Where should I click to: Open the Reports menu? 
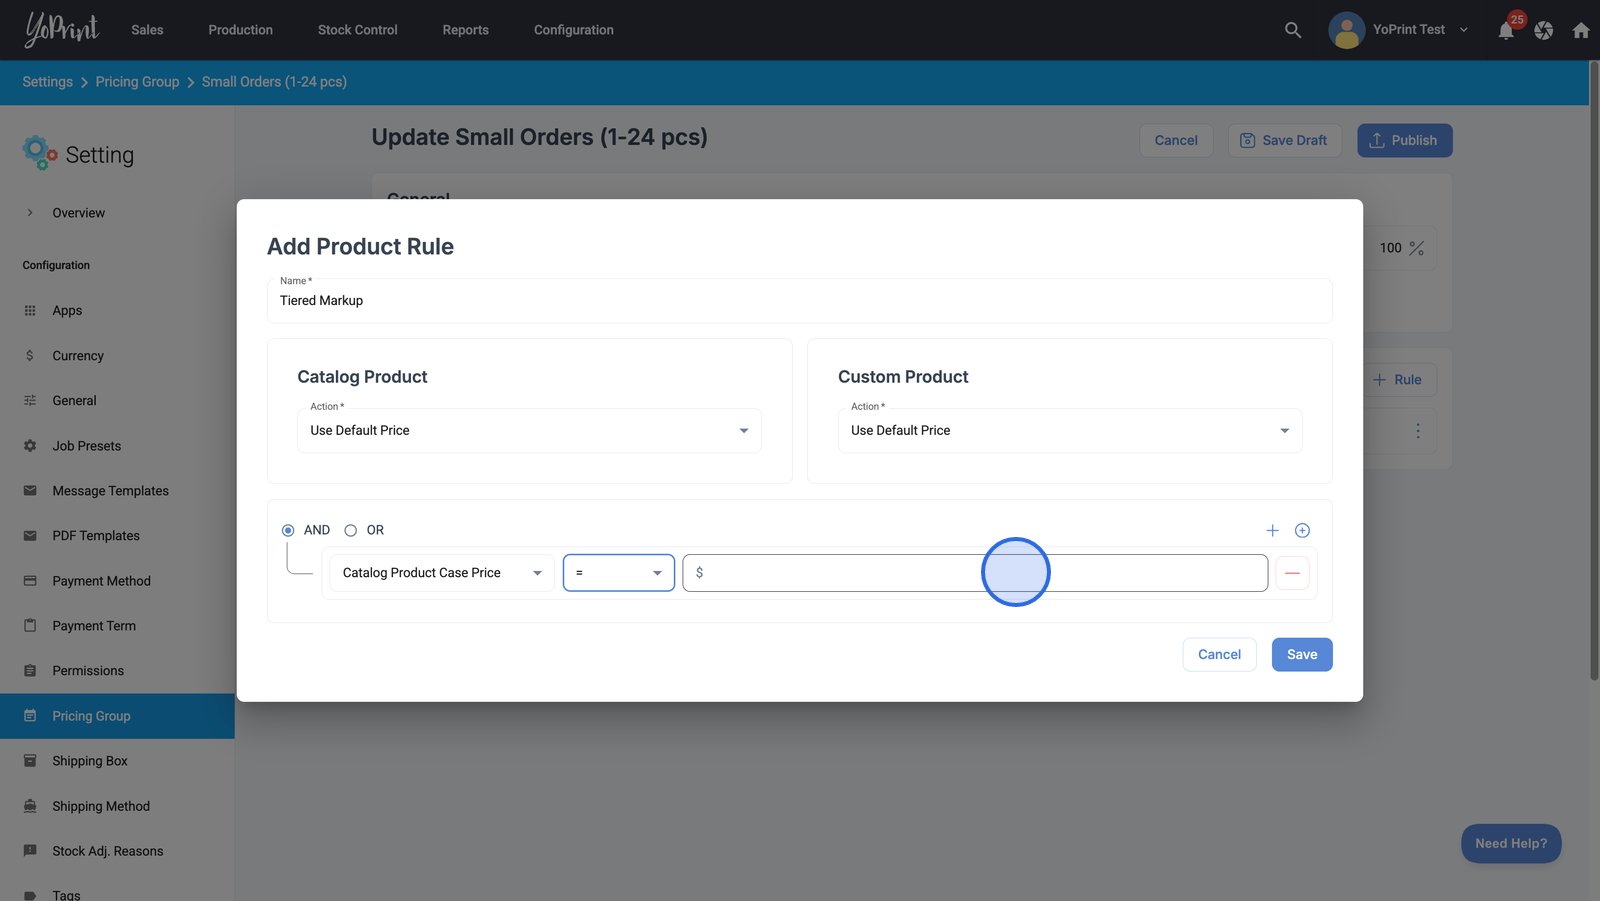point(465,30)
